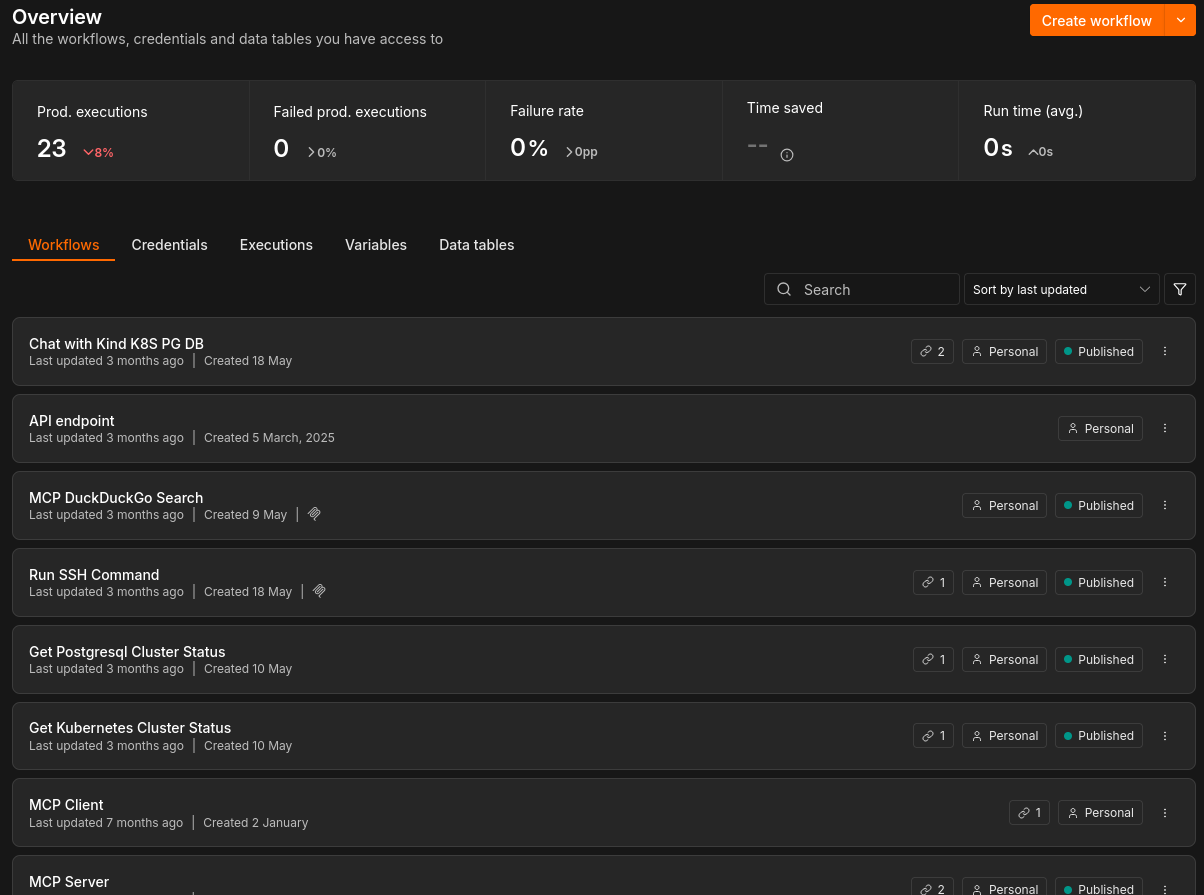Click Personal badge on Run SSH Command
The height and width of the screenshot is (895, 1204).
click(1004, 582)
